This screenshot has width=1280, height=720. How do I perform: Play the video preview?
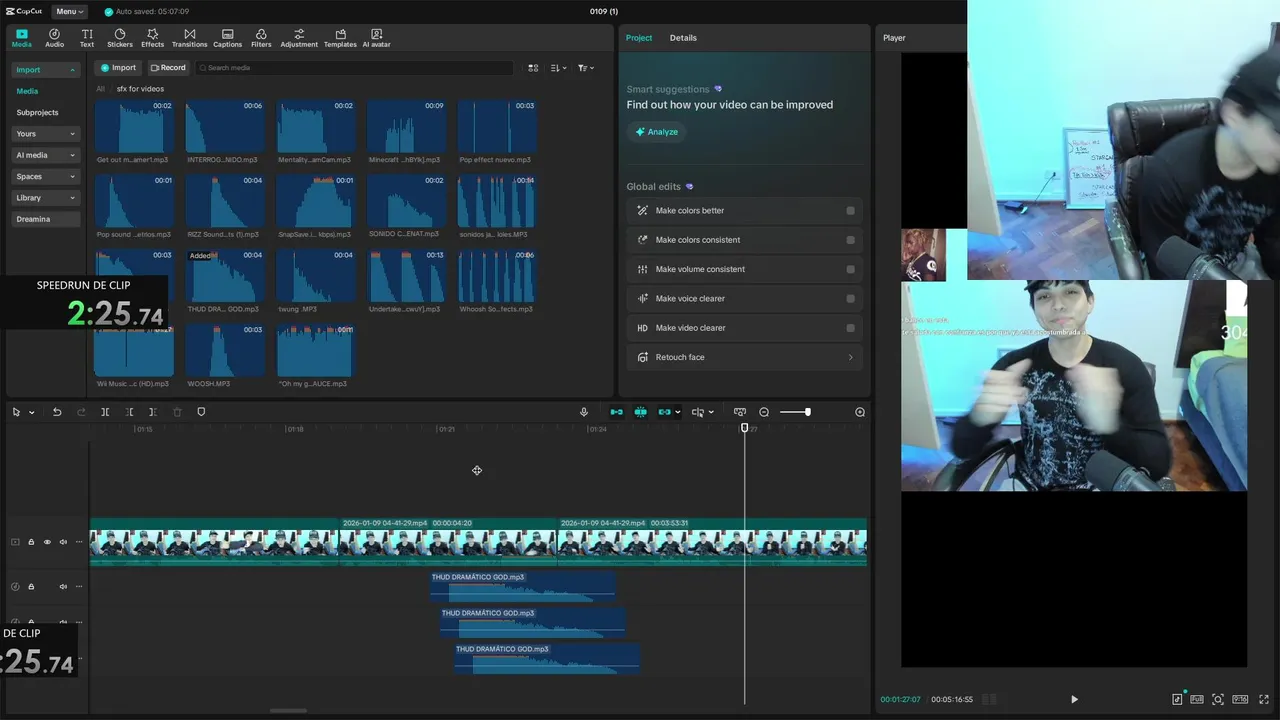point(1074,699)
